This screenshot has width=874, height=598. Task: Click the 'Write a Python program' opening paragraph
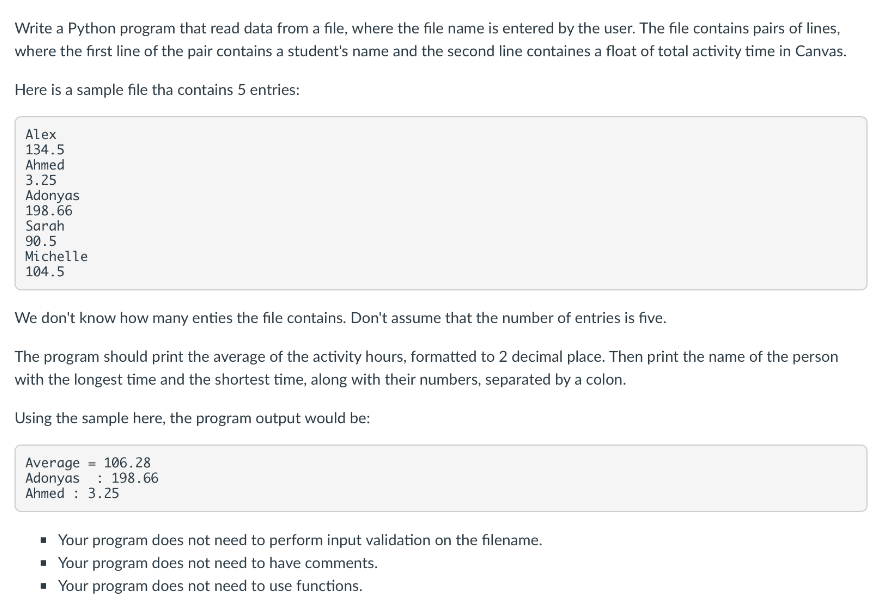(x=430, y=40)
